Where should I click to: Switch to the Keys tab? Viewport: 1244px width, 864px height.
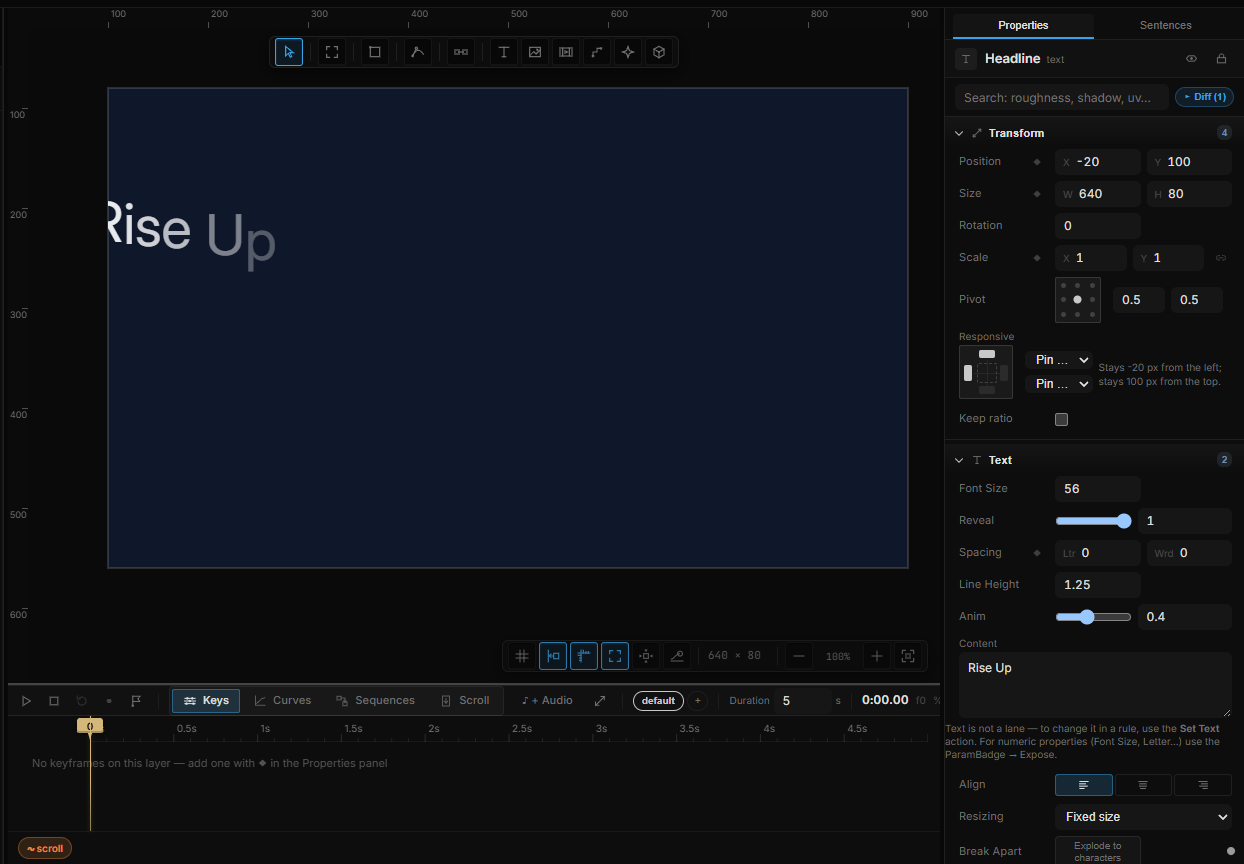tap(206, 701)
